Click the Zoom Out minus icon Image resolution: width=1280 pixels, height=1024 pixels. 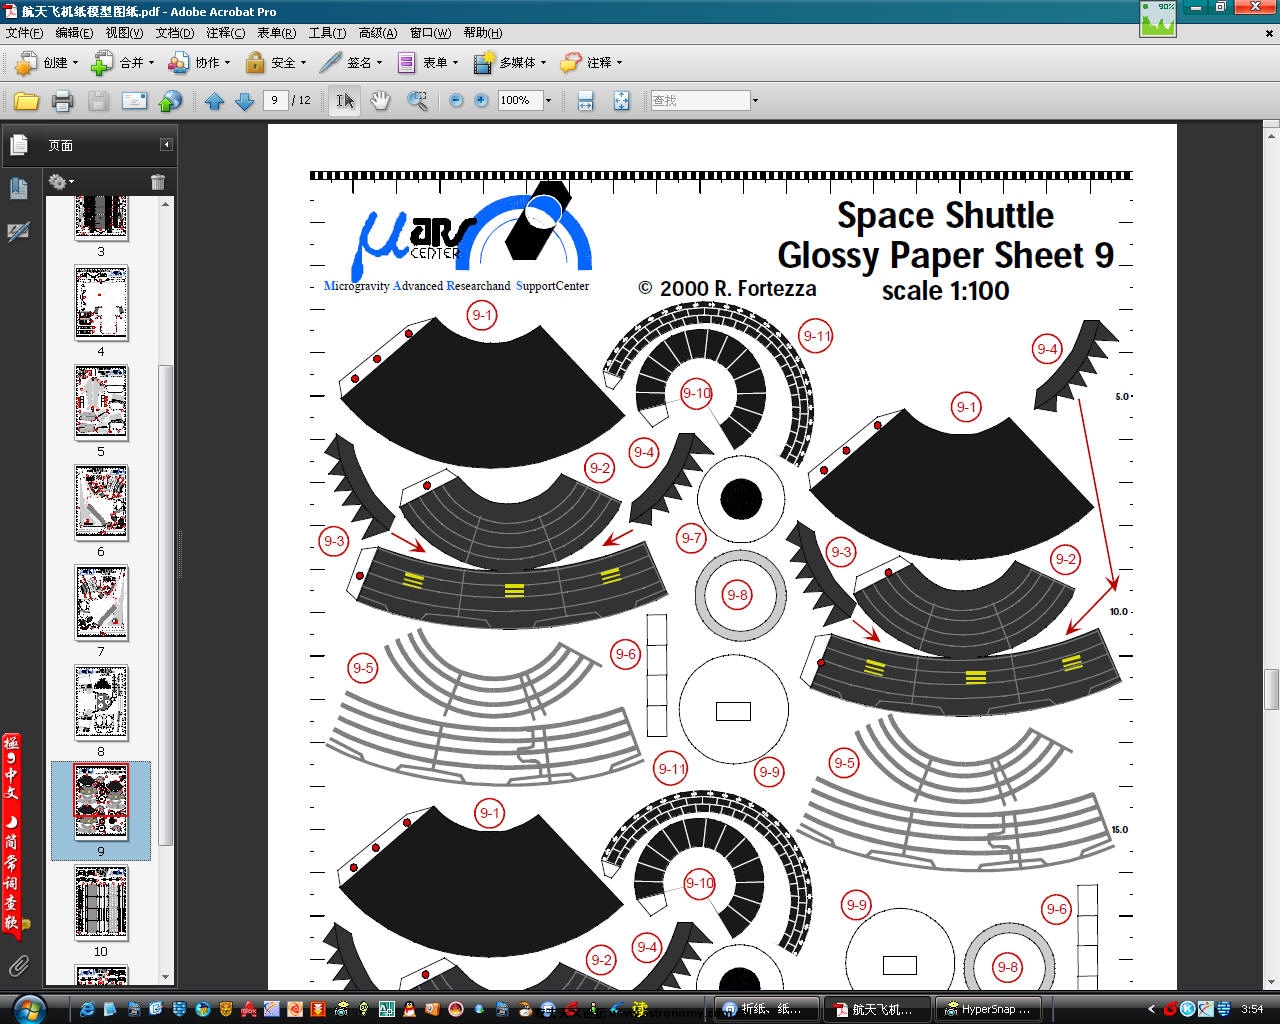click(456, 101)
